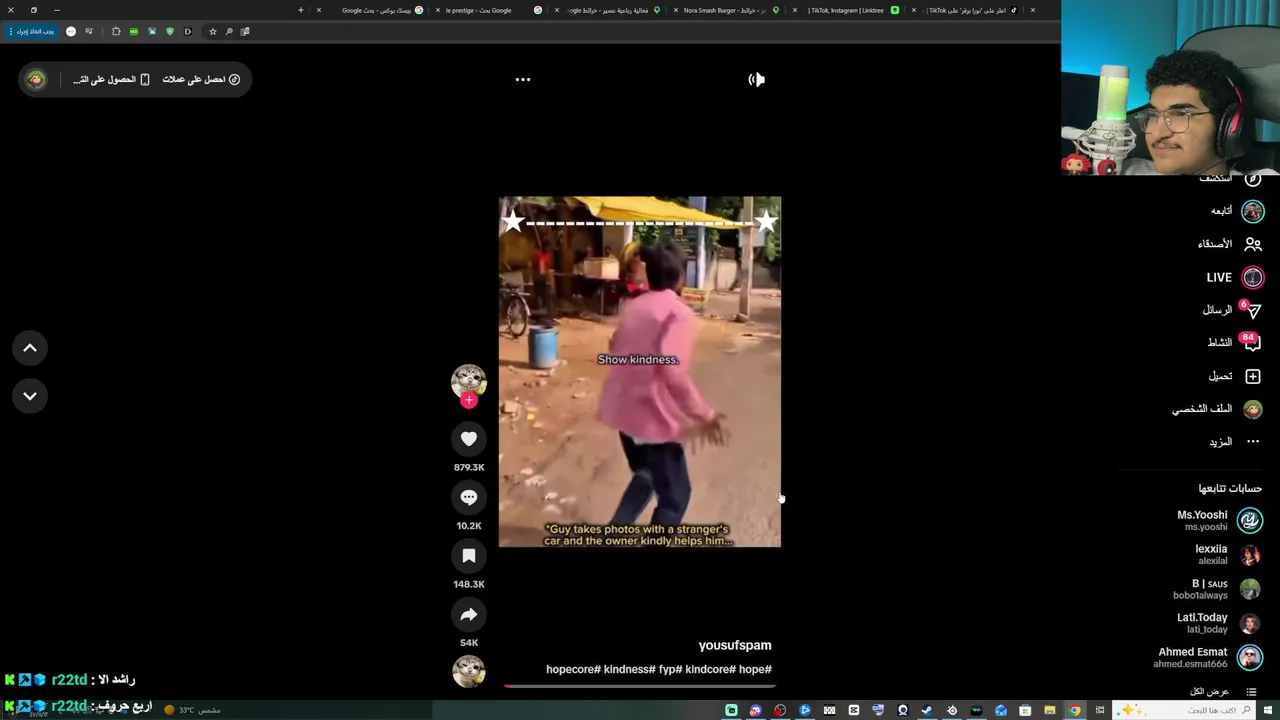Screen dimensions: 1280x720
Task: Open the Windows Start button
Action: click(x=1268, y=710)
